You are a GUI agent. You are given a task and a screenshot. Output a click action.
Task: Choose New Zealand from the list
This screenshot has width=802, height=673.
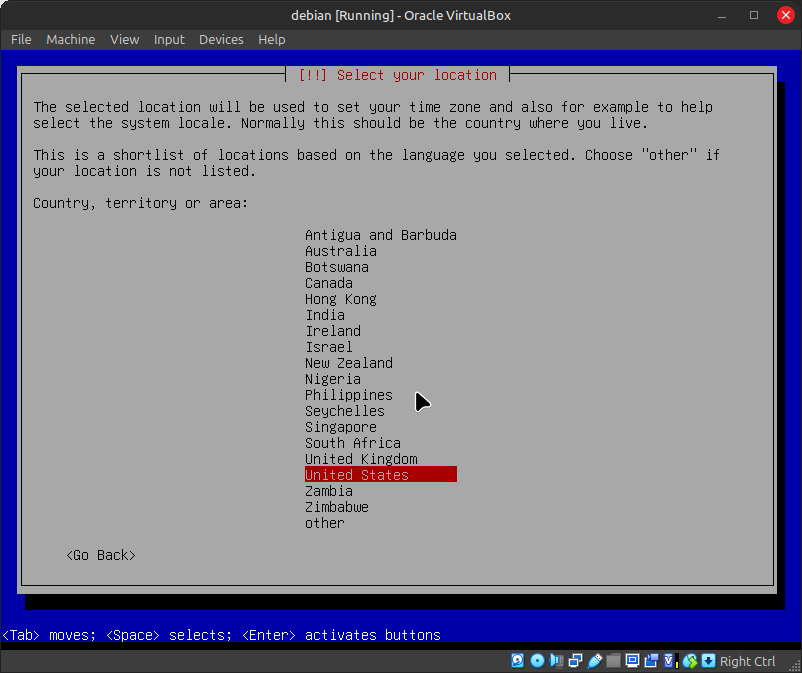coord(349,363)
